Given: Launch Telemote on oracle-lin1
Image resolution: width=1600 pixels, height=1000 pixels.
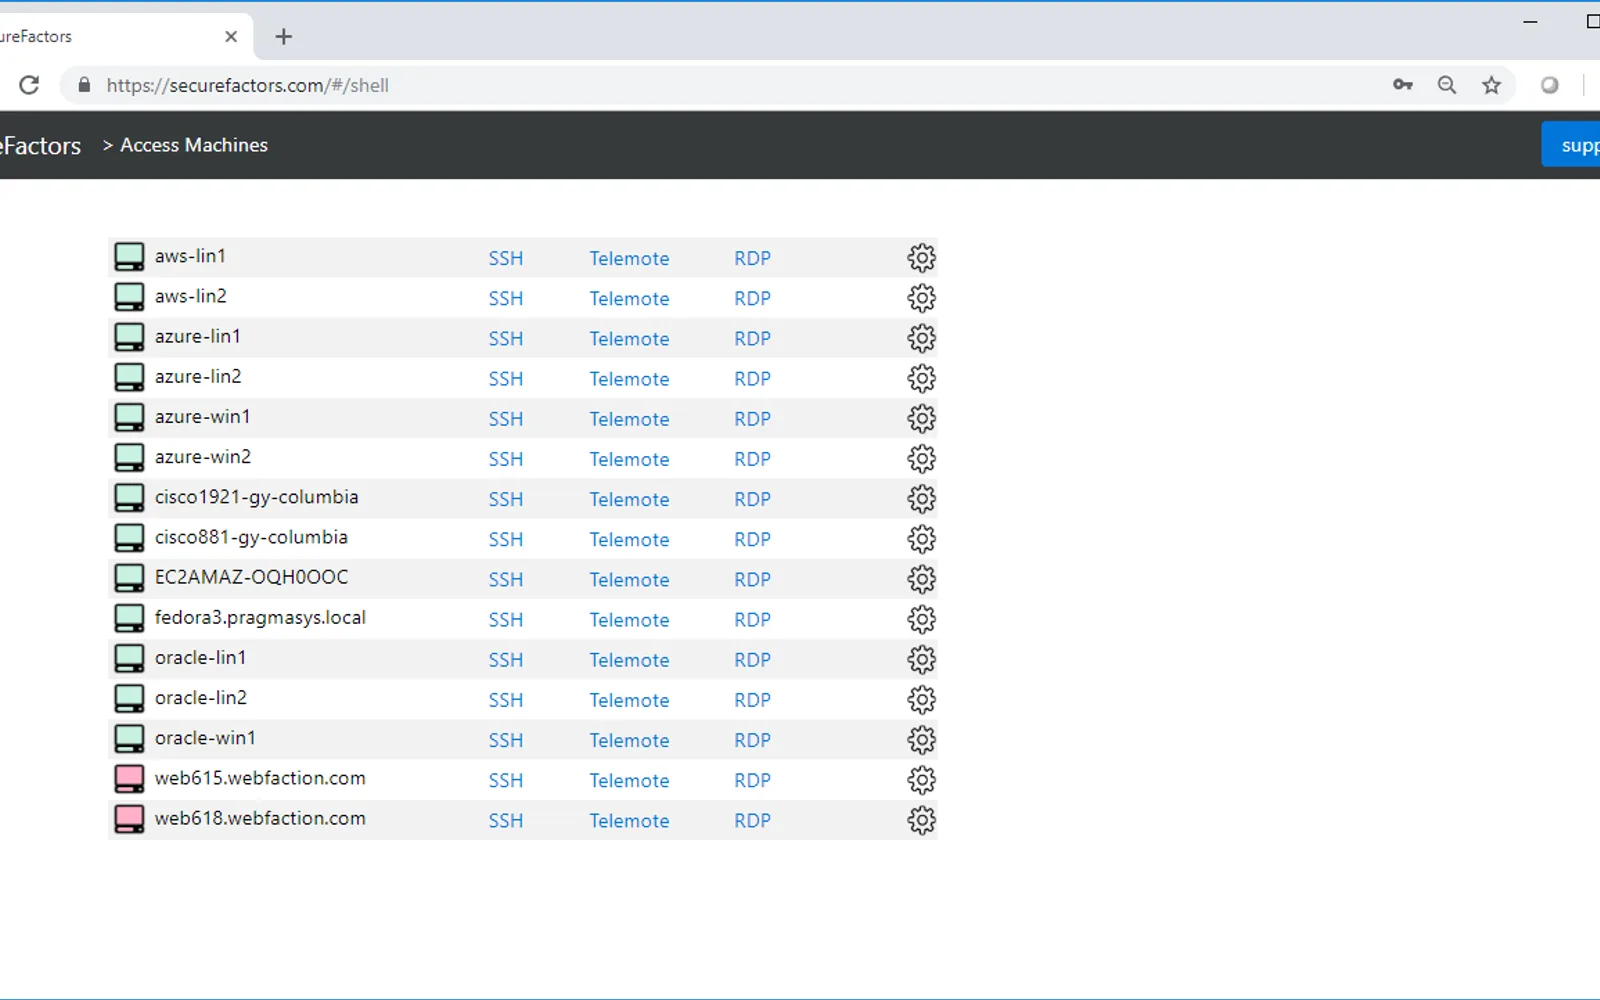Looking at the screenshot, I should [x=629, y=660].
